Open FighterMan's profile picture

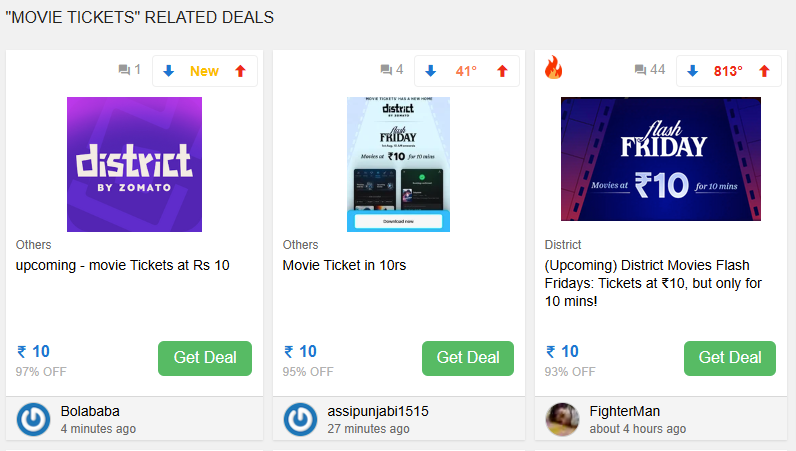coord(562,419)
